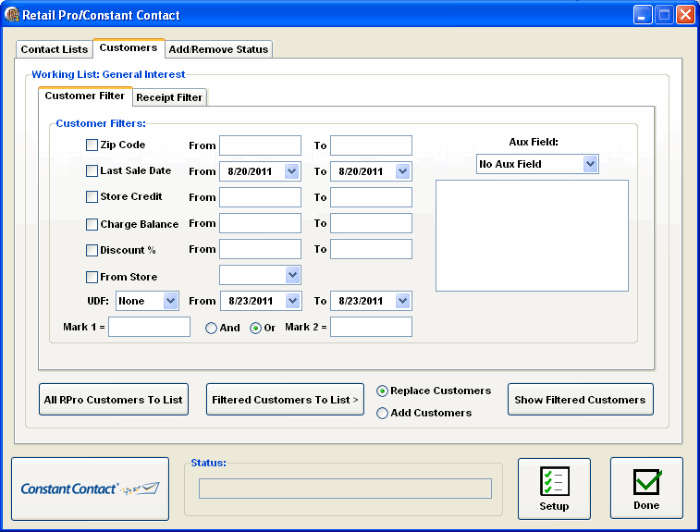
Task: Select the Customer Filter sub-tab
Action: 85,96
